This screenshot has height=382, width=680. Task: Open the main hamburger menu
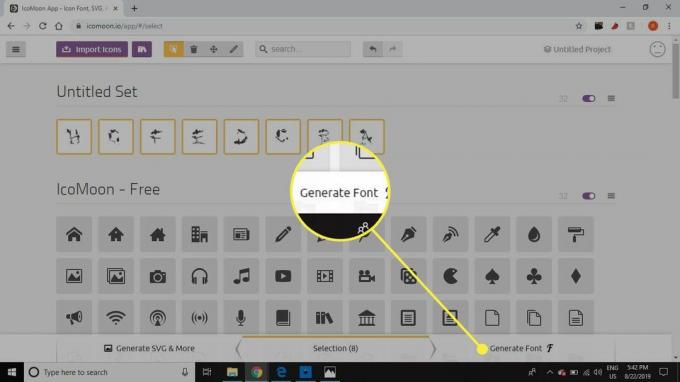pos(16,49)
